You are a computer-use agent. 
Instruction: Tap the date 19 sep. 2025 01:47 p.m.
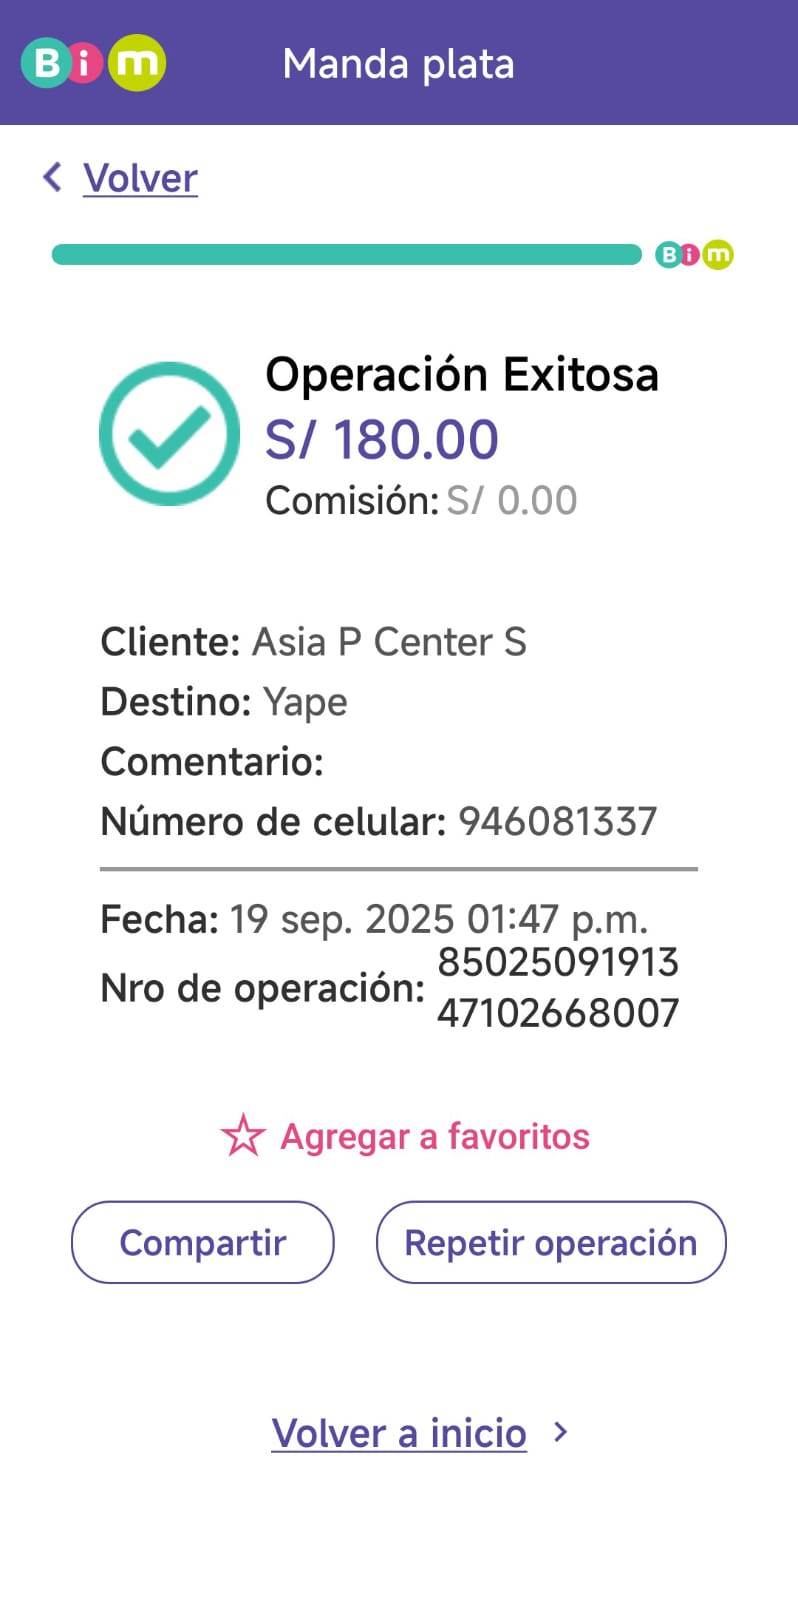click(x=438, y=919)
